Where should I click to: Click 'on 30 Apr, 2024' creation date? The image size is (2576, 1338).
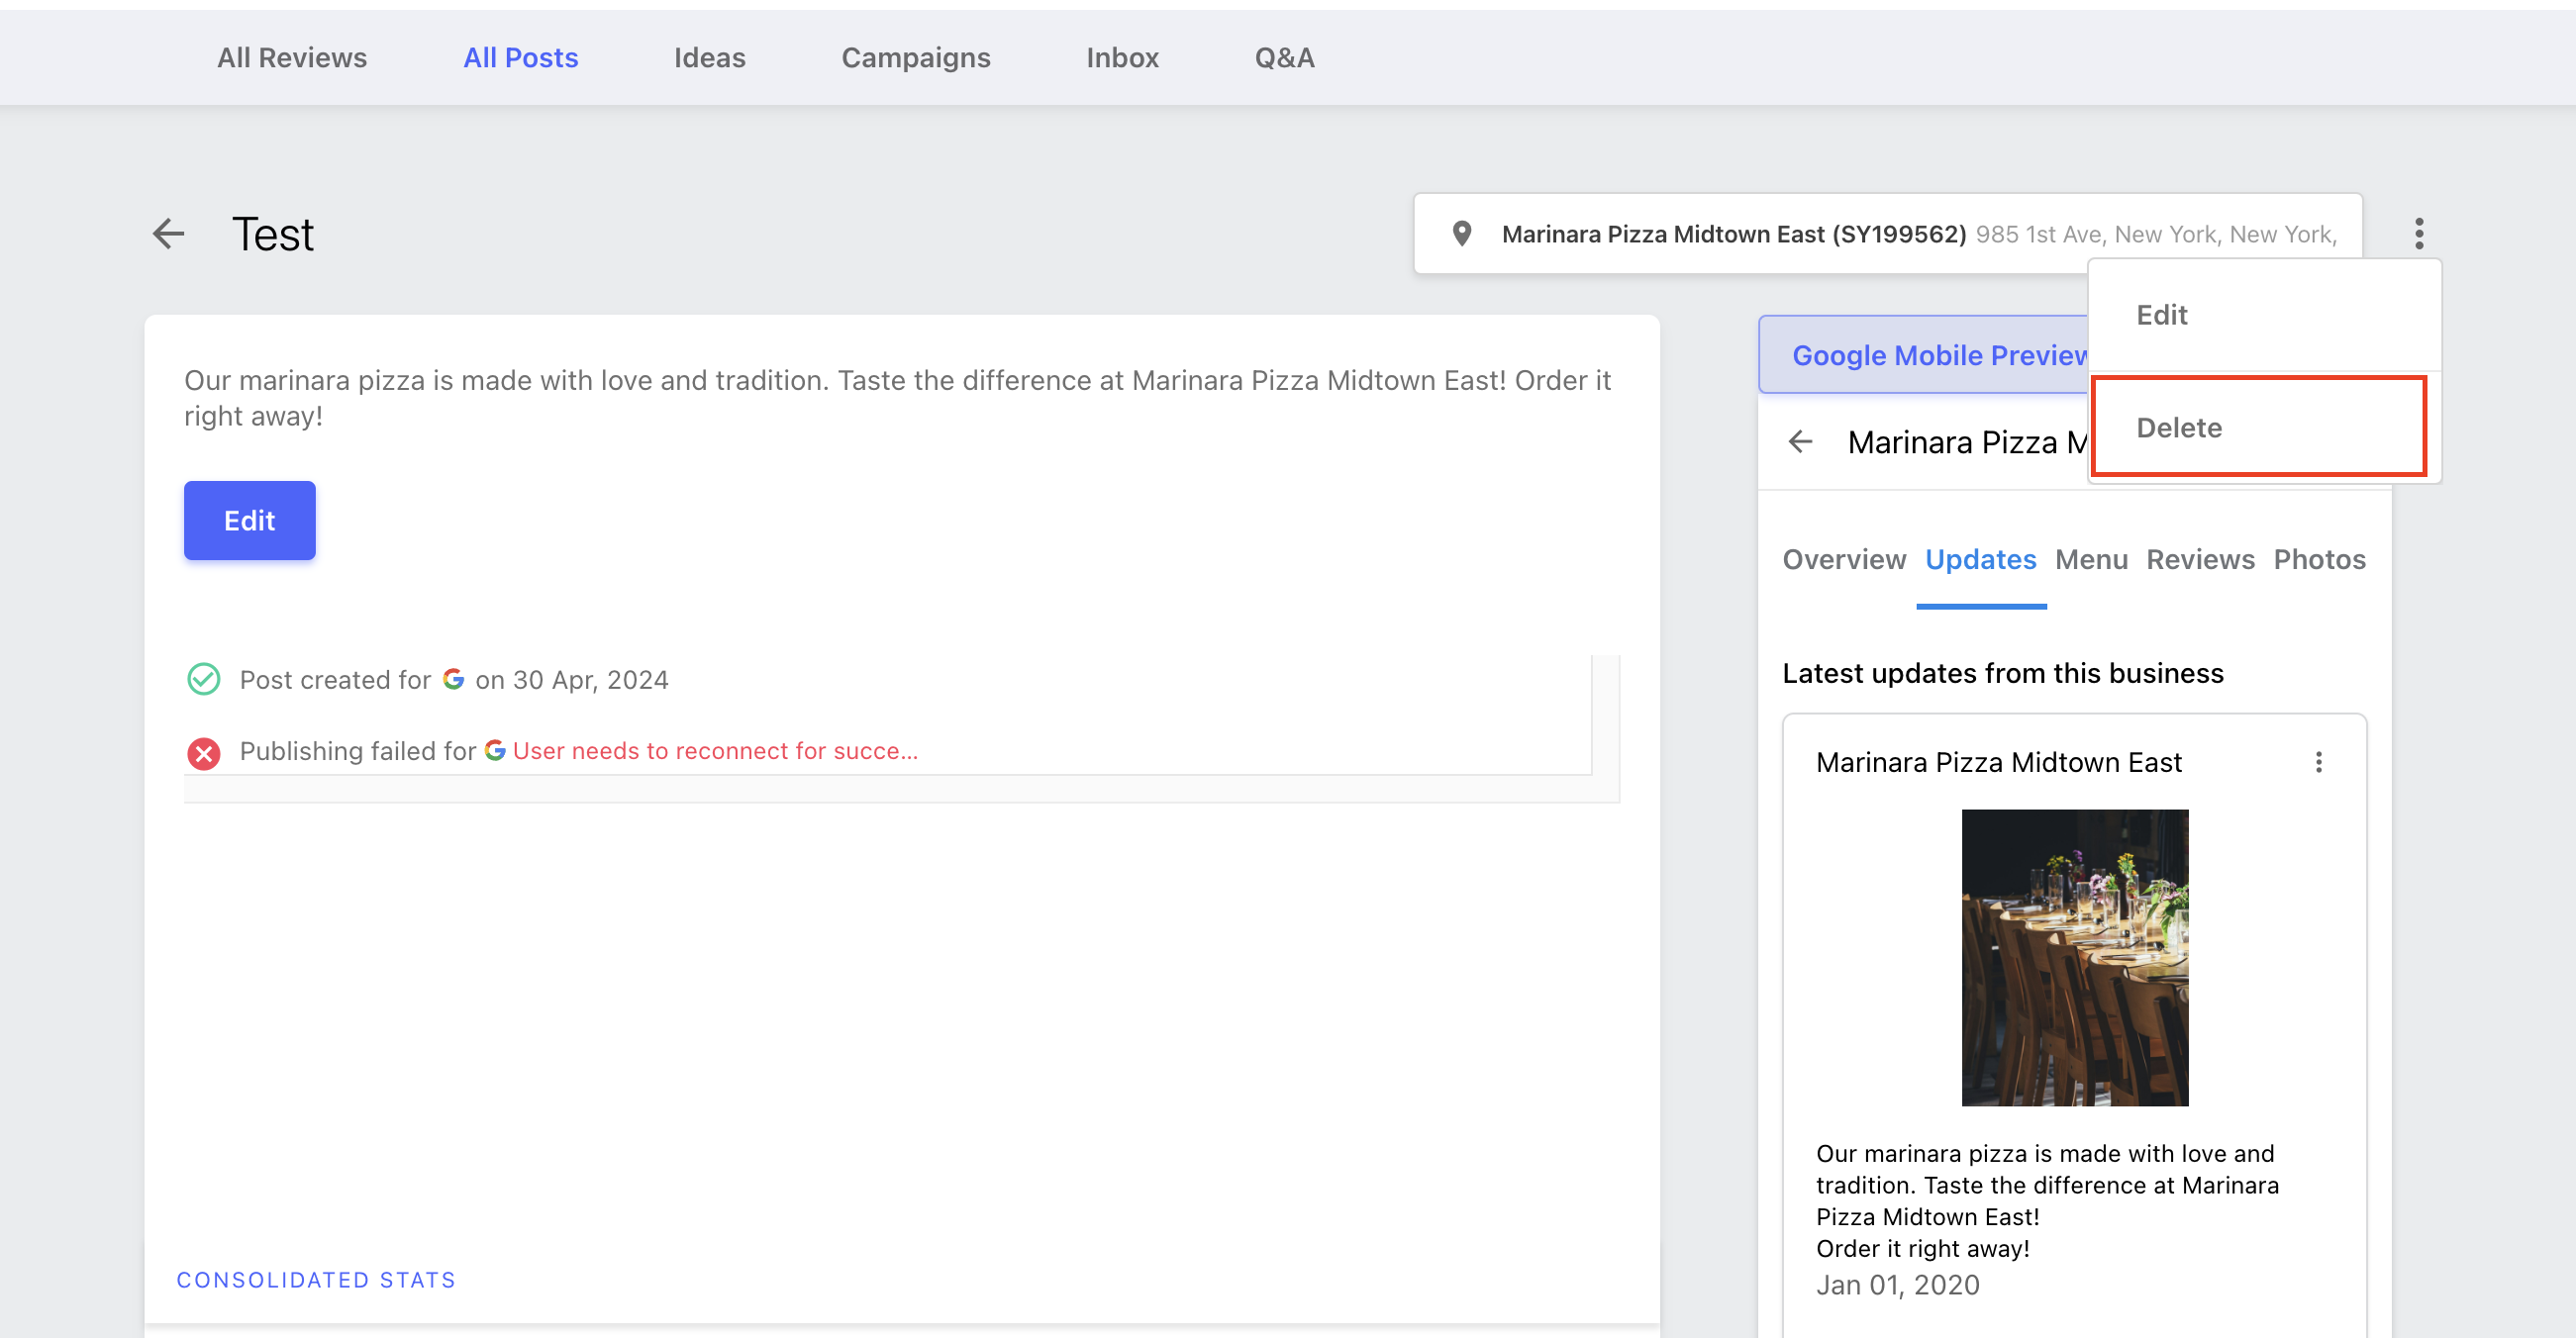571,679
